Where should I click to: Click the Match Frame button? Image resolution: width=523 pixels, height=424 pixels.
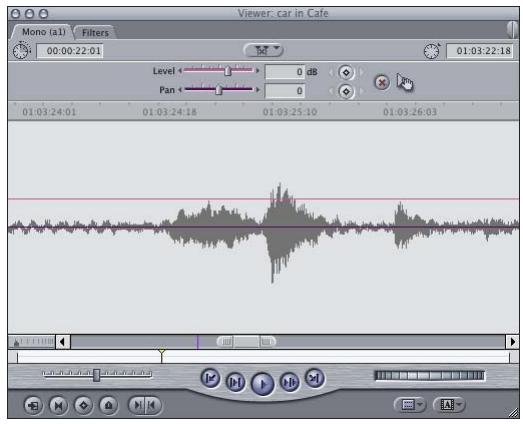point(33,405)
